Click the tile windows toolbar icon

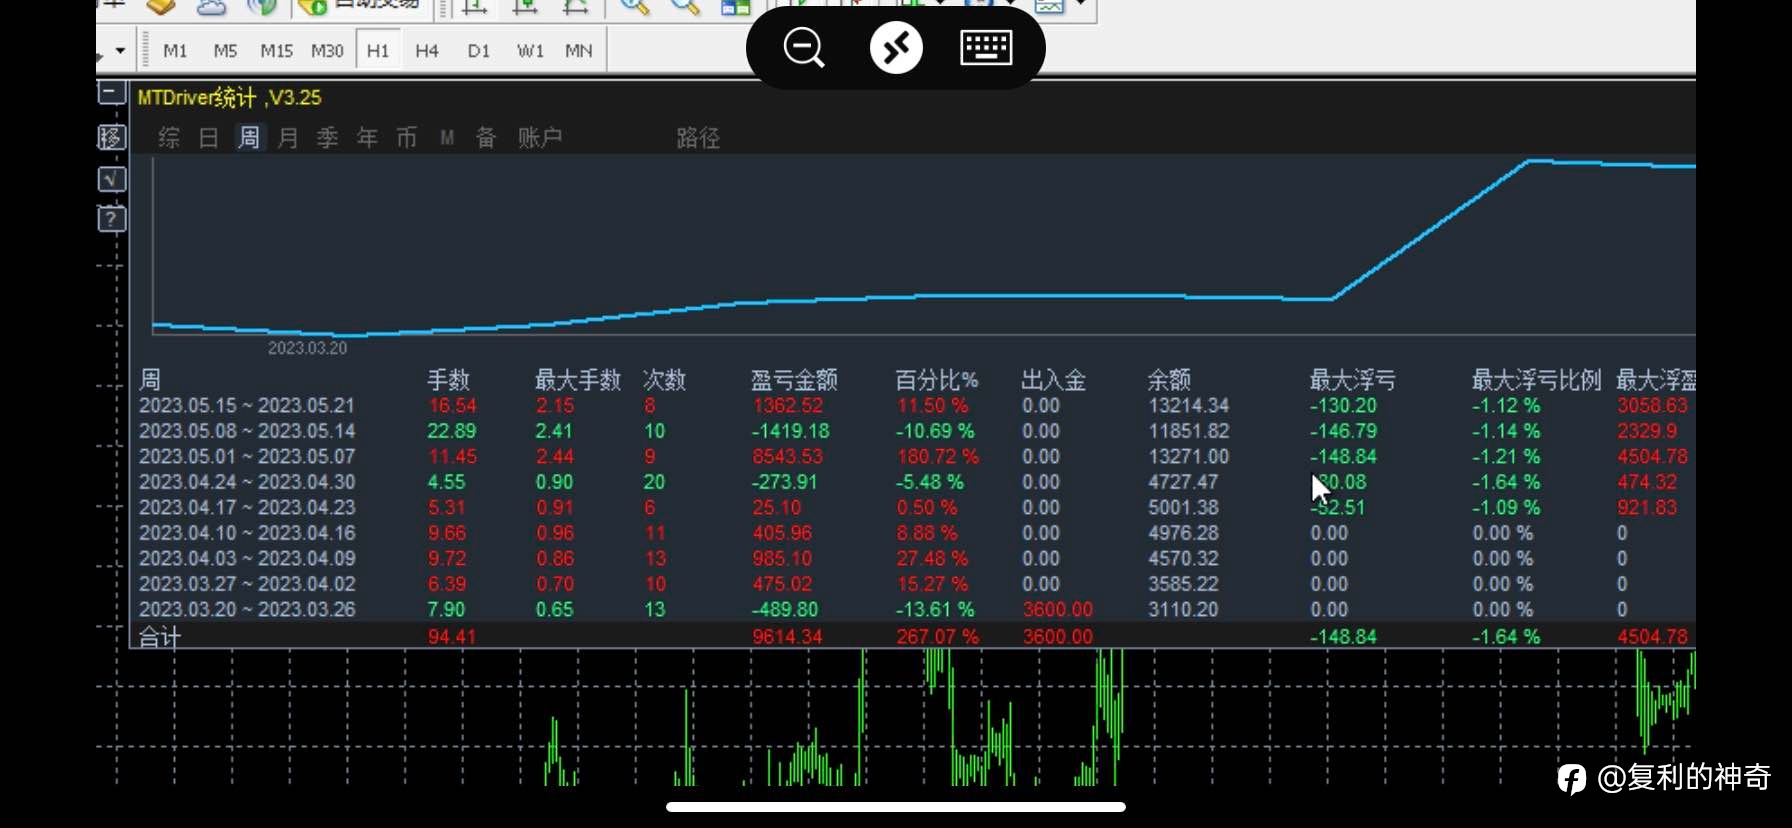735,7
